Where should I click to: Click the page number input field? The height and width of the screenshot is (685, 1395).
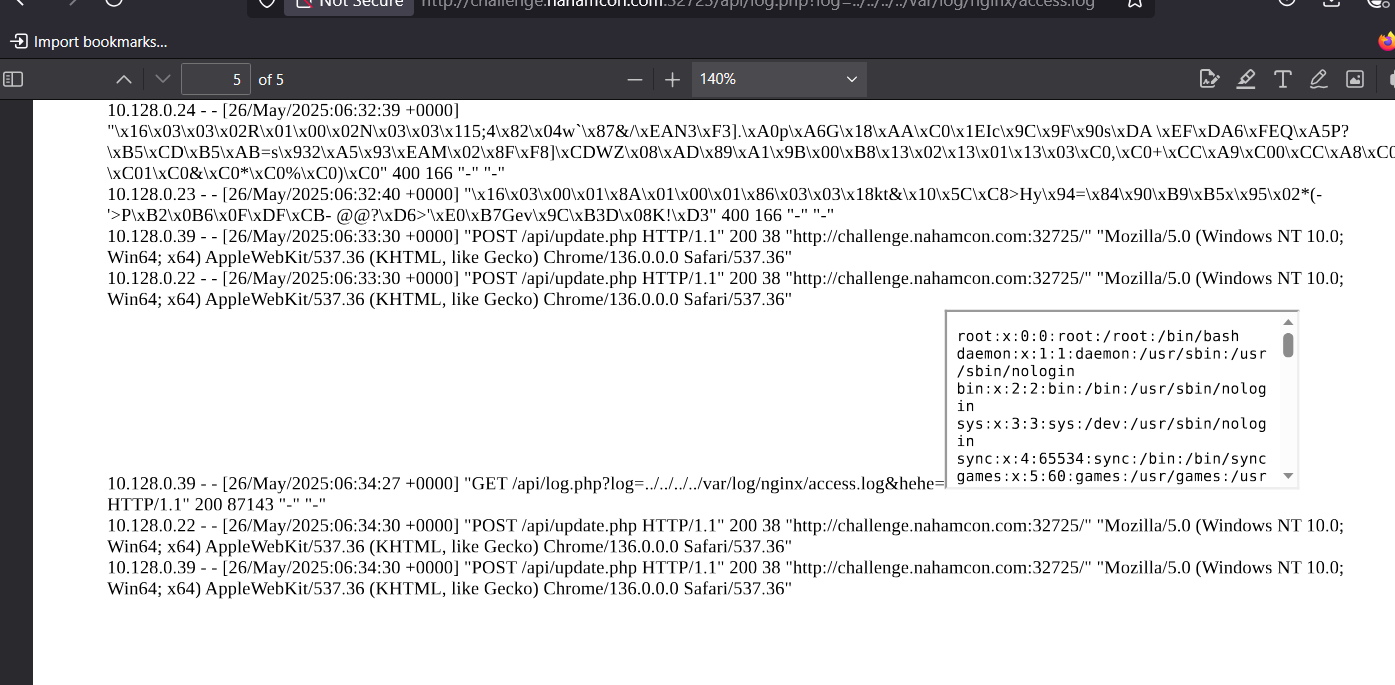coord(215,79)
